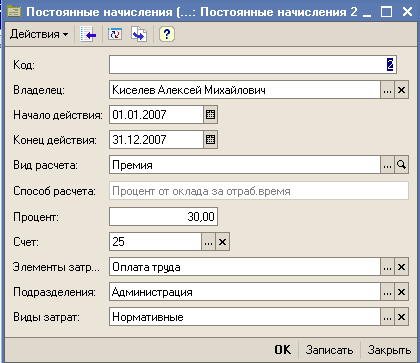Close the window using title bar X
This screenshot has width=420, height=363.
[407, 12]
